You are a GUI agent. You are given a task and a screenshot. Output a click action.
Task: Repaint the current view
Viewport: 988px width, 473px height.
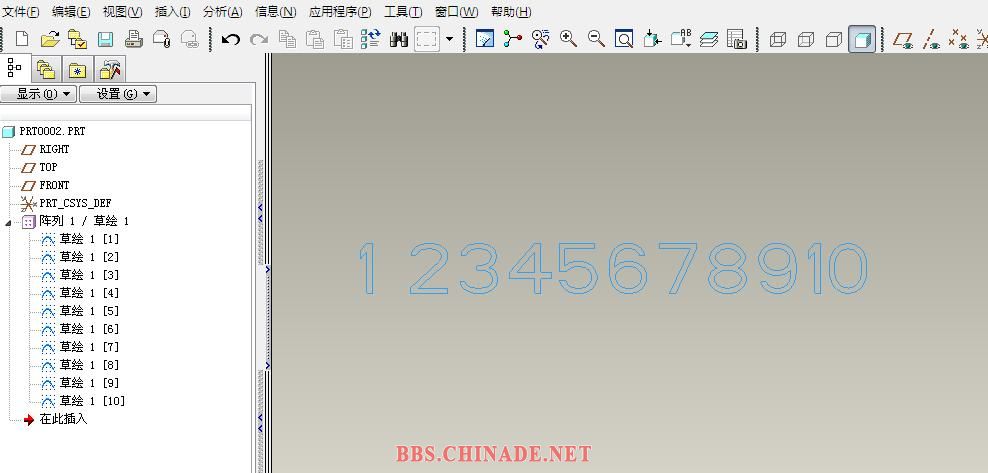click(485, 40)
